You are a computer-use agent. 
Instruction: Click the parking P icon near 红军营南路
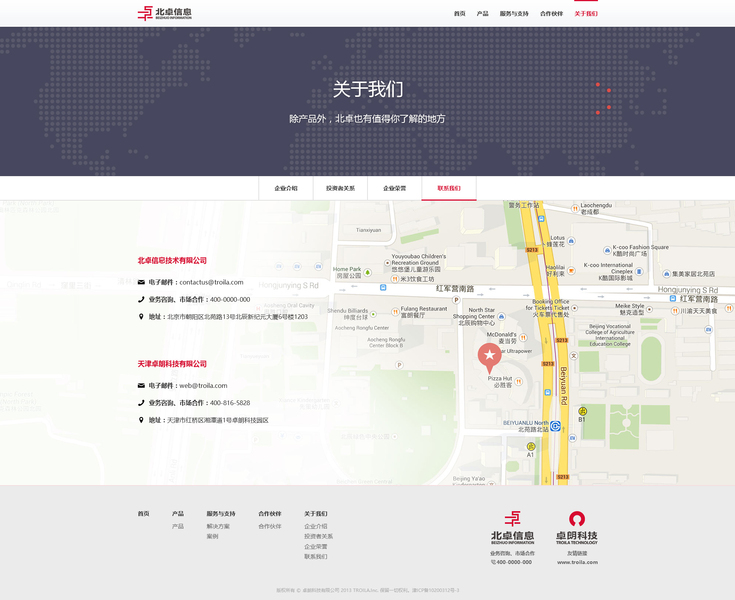pos(456,300)
